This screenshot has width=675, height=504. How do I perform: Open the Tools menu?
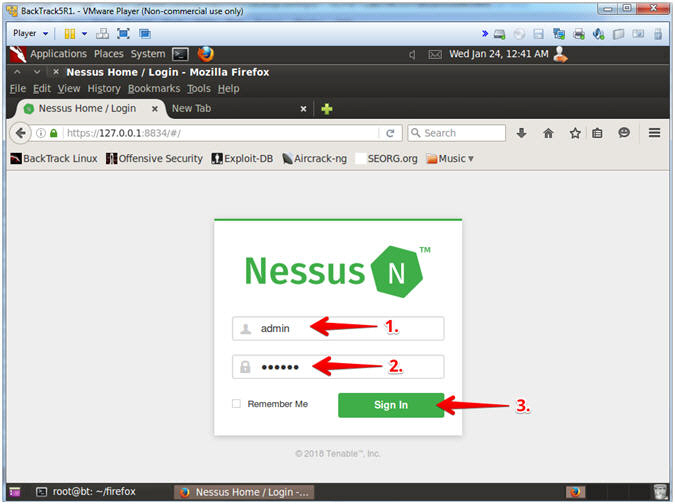198,89
